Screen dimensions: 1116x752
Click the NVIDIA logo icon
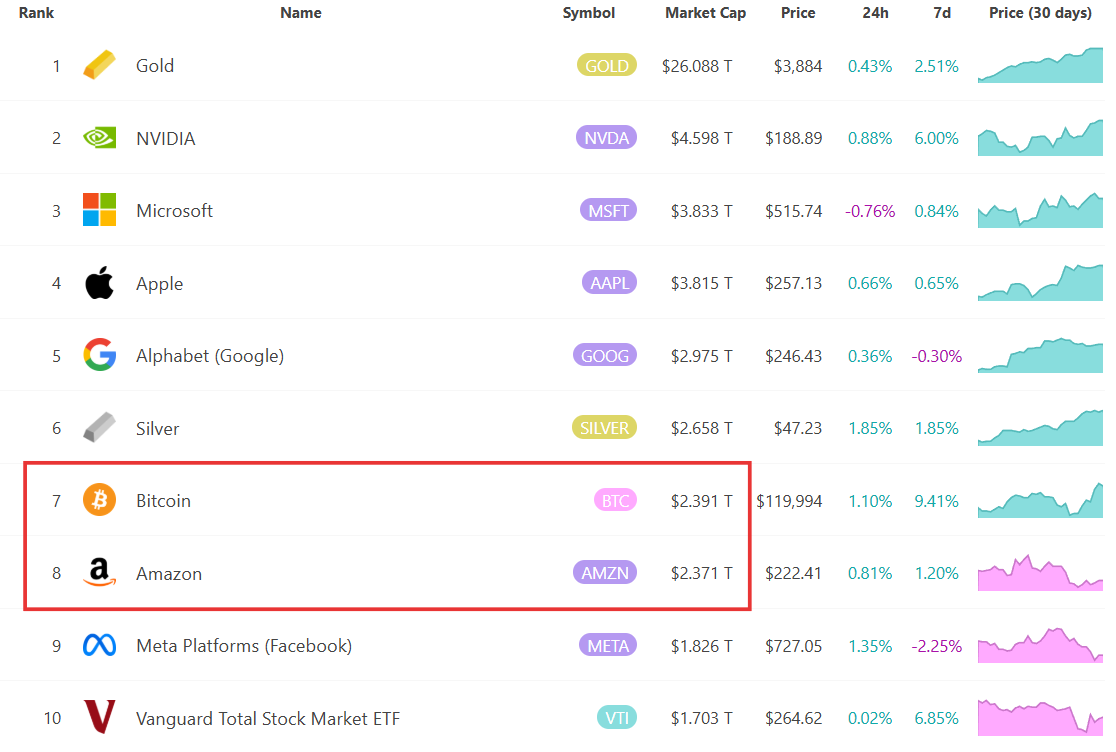(98, 138)
